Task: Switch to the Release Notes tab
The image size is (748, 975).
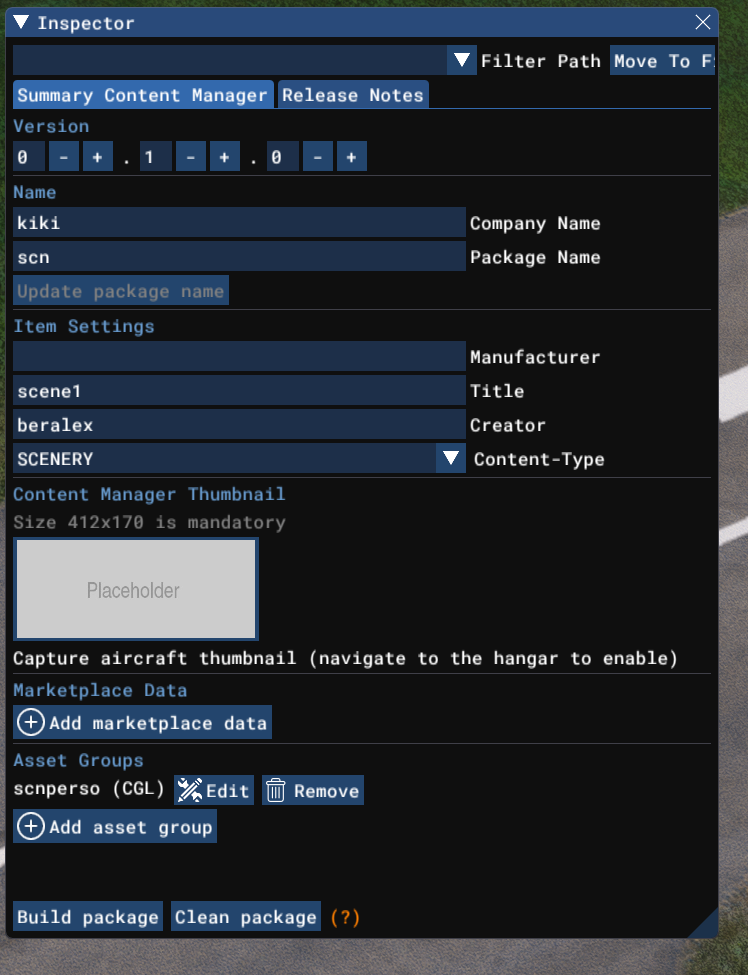Action: click(352, 95)
